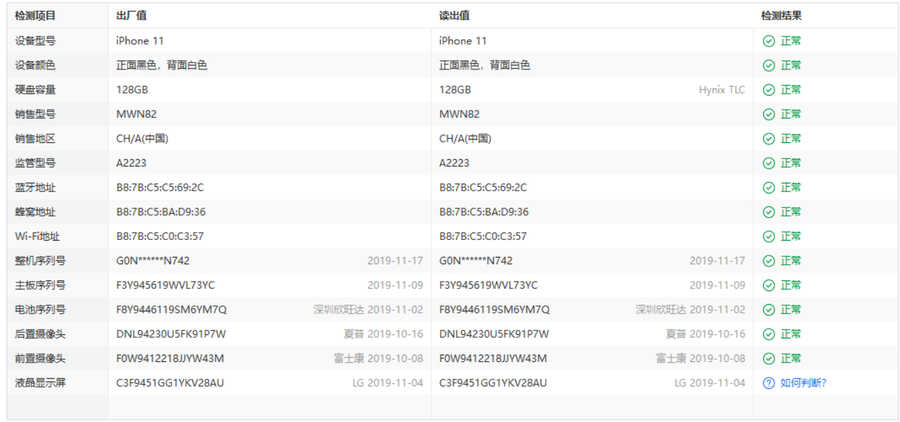This screenshot has height=422, width=900.
Task: Click factory value A2223 in 出厂值 column
Action: (x=131, y=163)
